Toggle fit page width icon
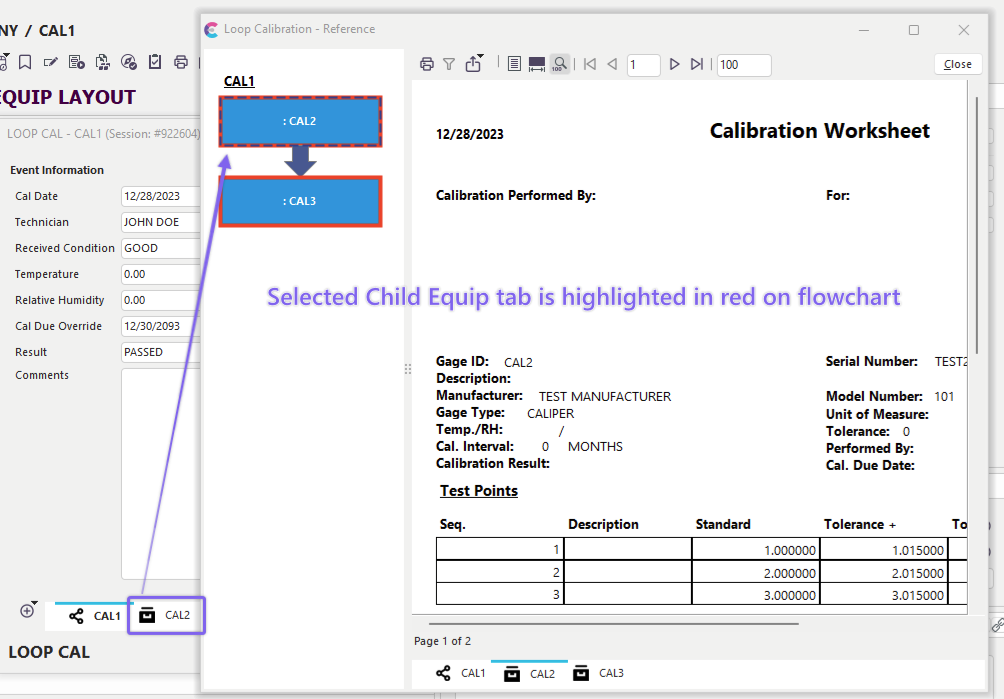The image size is (1004, 699). point(537,64)
